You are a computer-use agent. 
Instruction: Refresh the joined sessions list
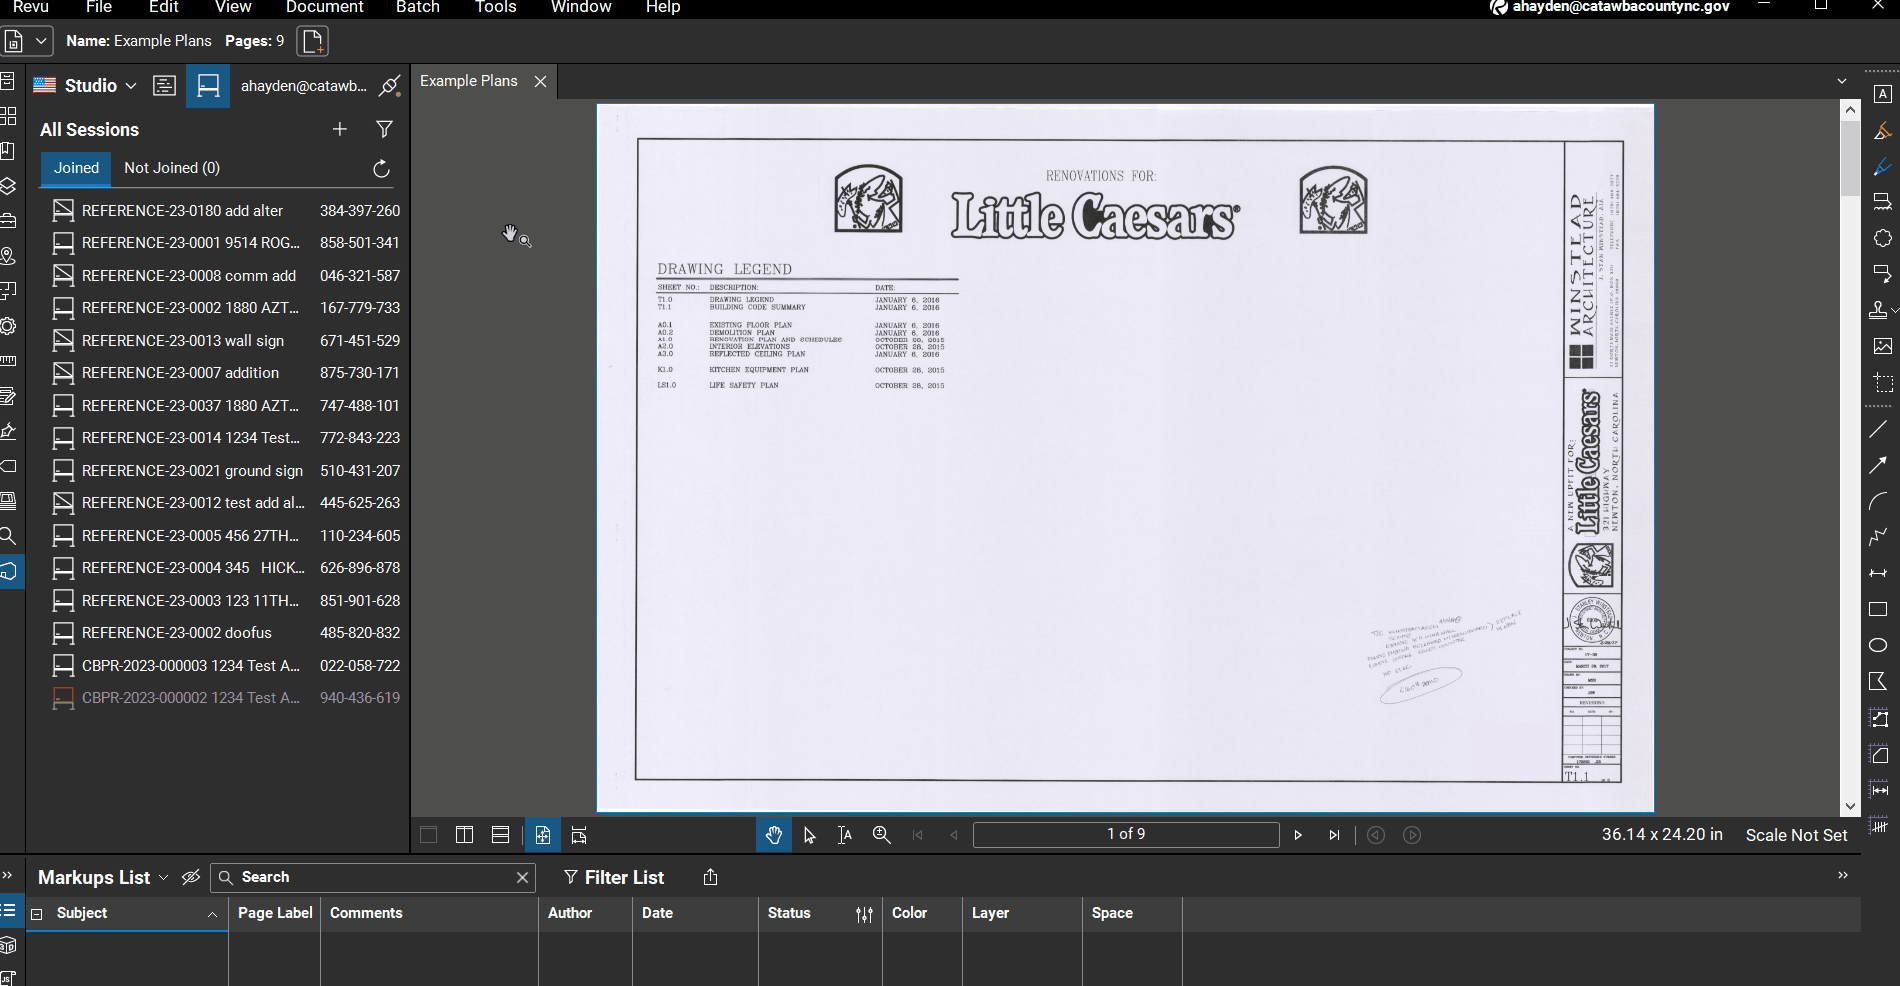pos(381,169)
